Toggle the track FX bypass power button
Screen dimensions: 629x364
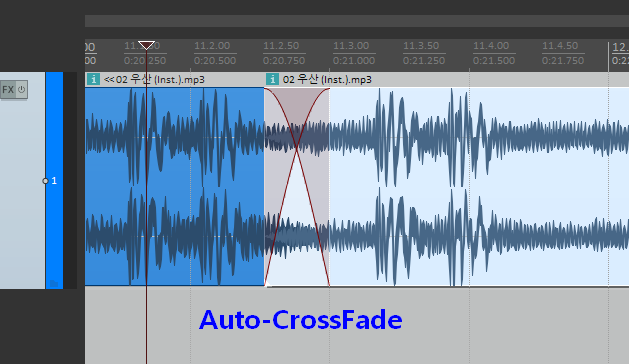pos(22,89)
